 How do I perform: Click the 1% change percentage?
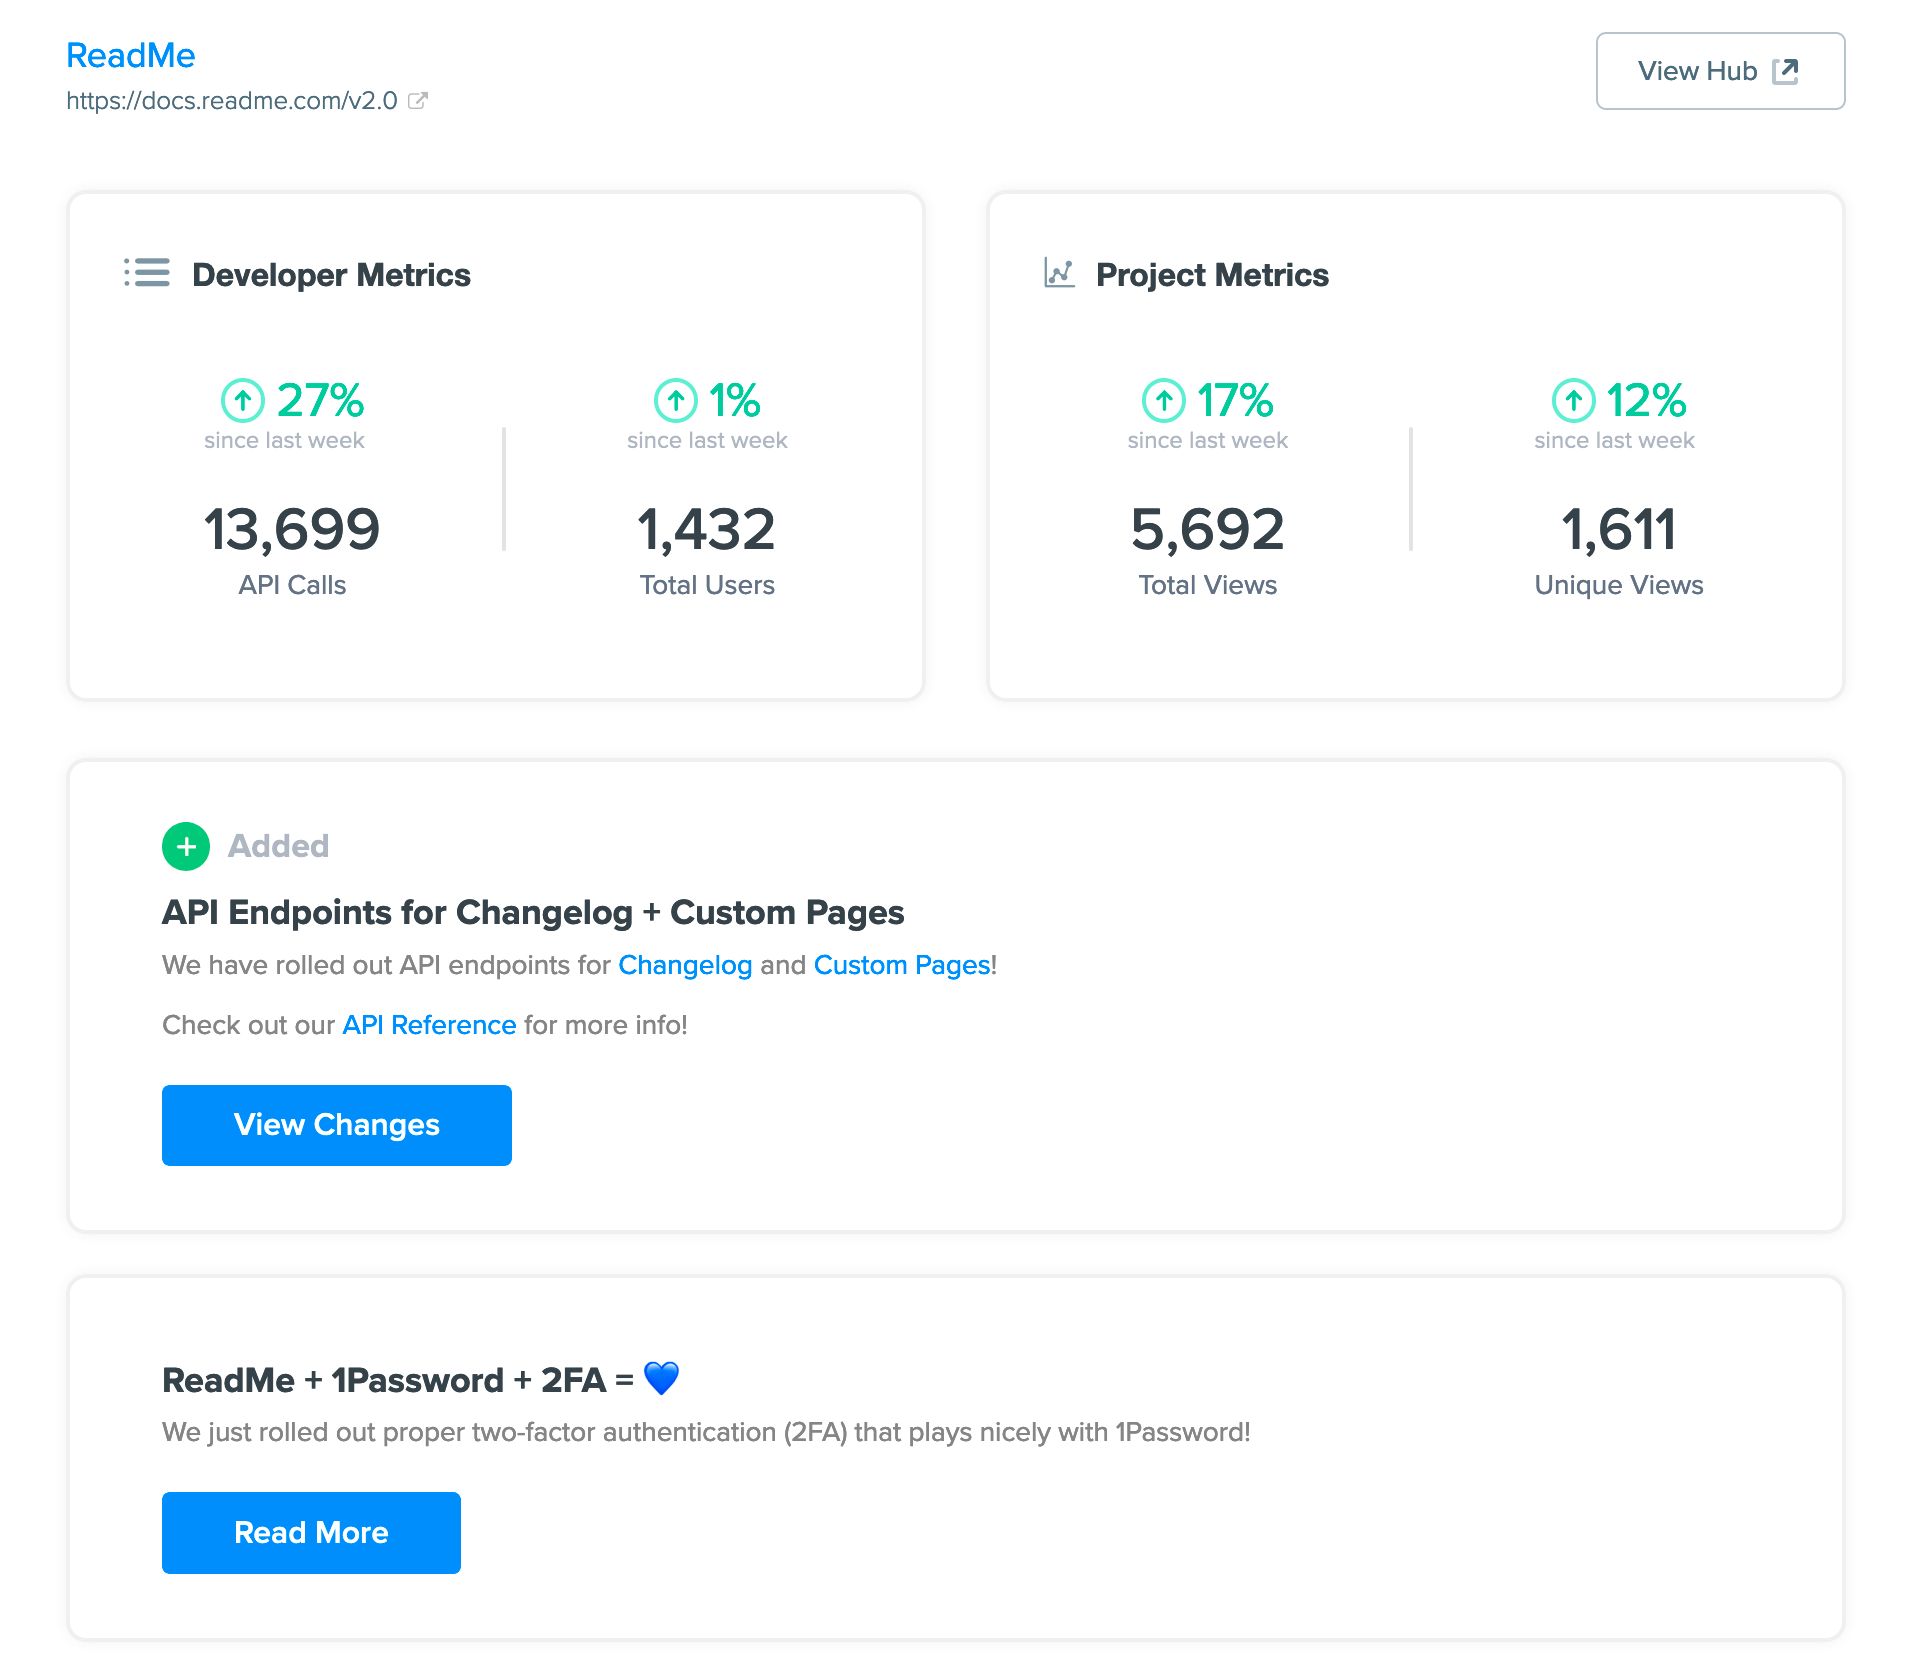(x=735, y=401)
